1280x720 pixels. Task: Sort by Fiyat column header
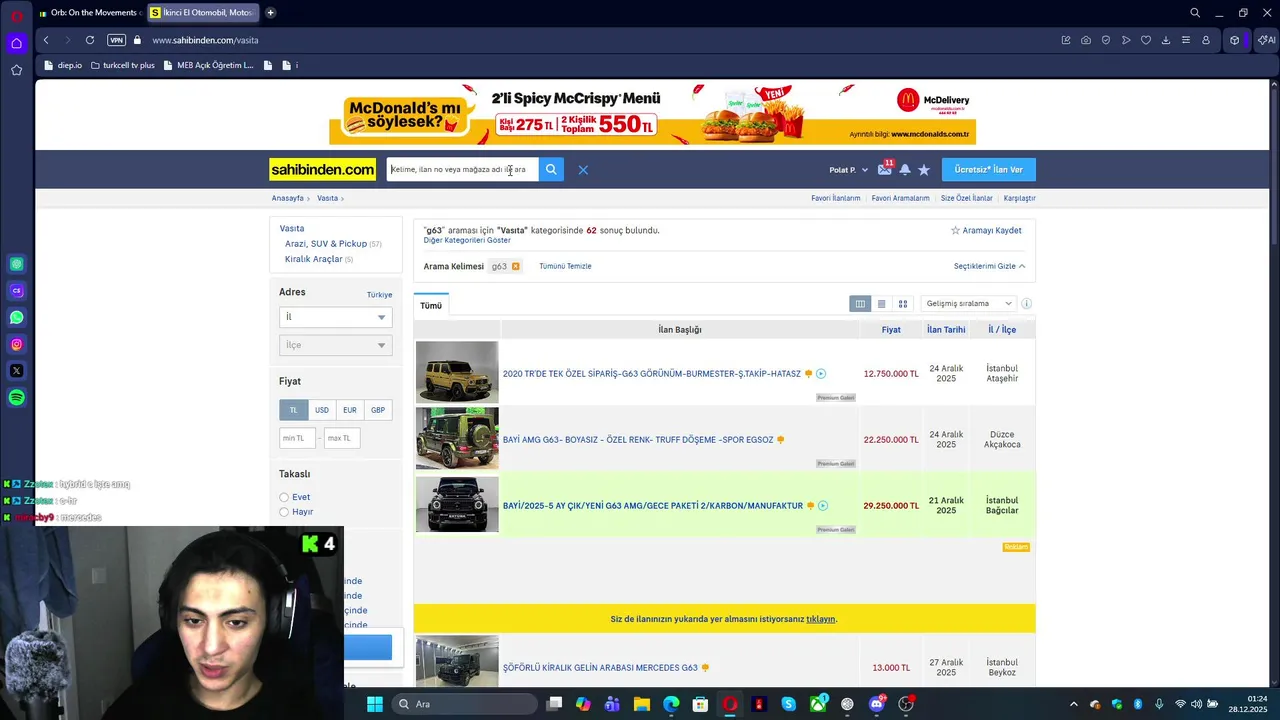pos(891,329)
